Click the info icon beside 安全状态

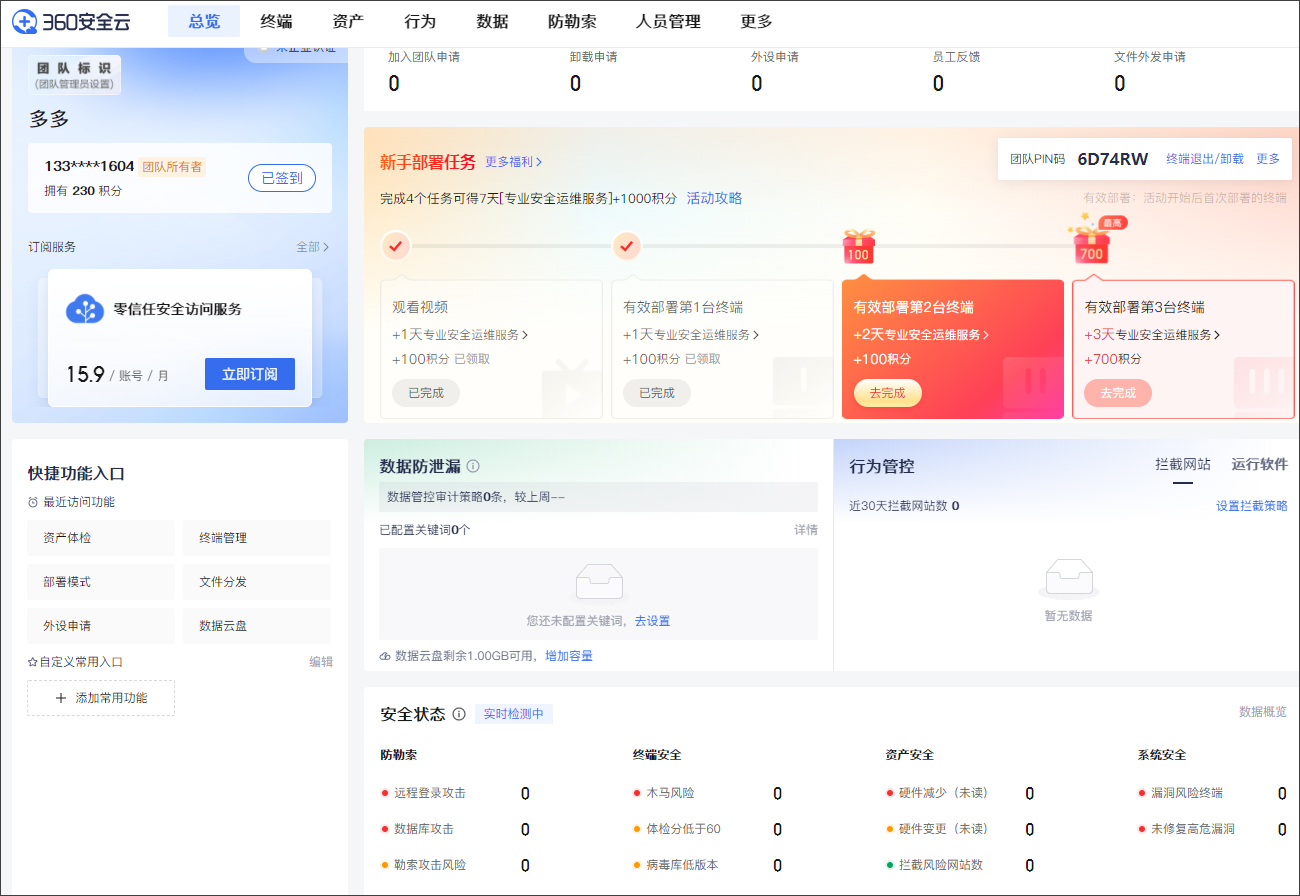tap(459, 714)
